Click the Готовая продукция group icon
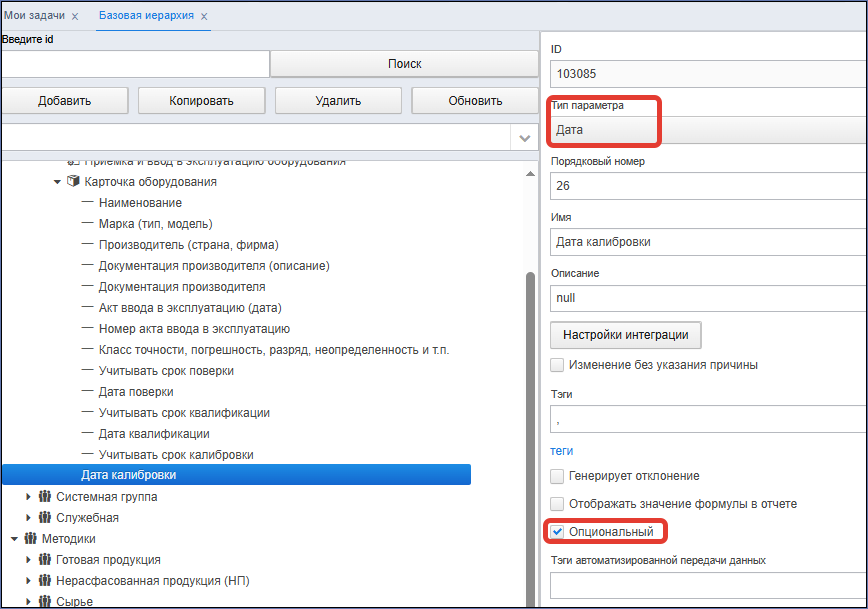This screenshot has width=868, height=609. point(45,559)
